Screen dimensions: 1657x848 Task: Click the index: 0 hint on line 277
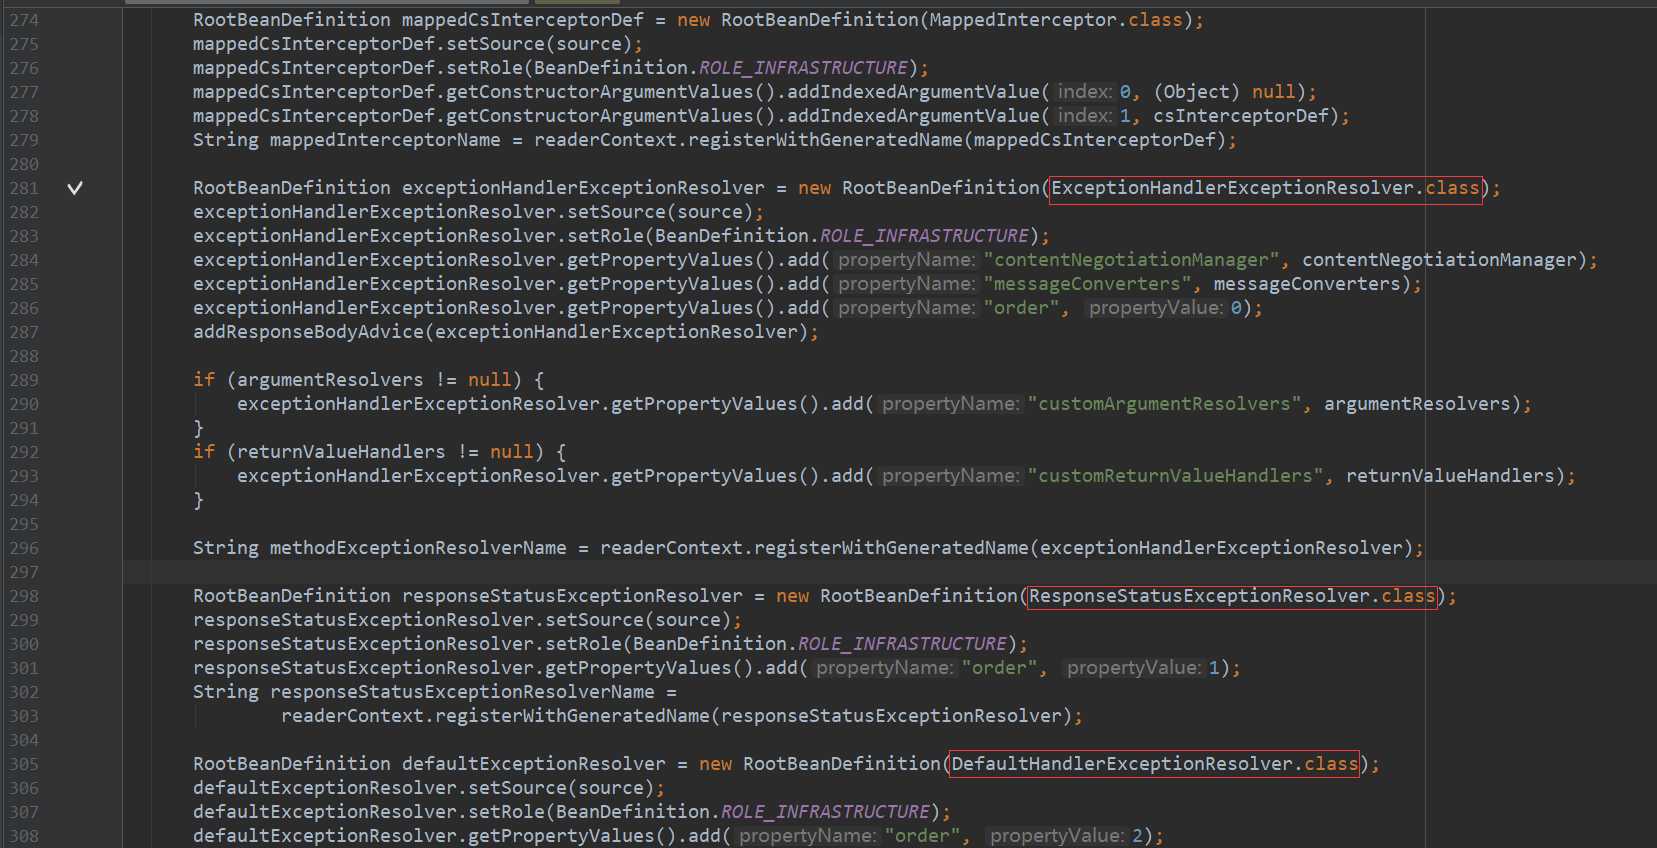(x=1093, y=92)
